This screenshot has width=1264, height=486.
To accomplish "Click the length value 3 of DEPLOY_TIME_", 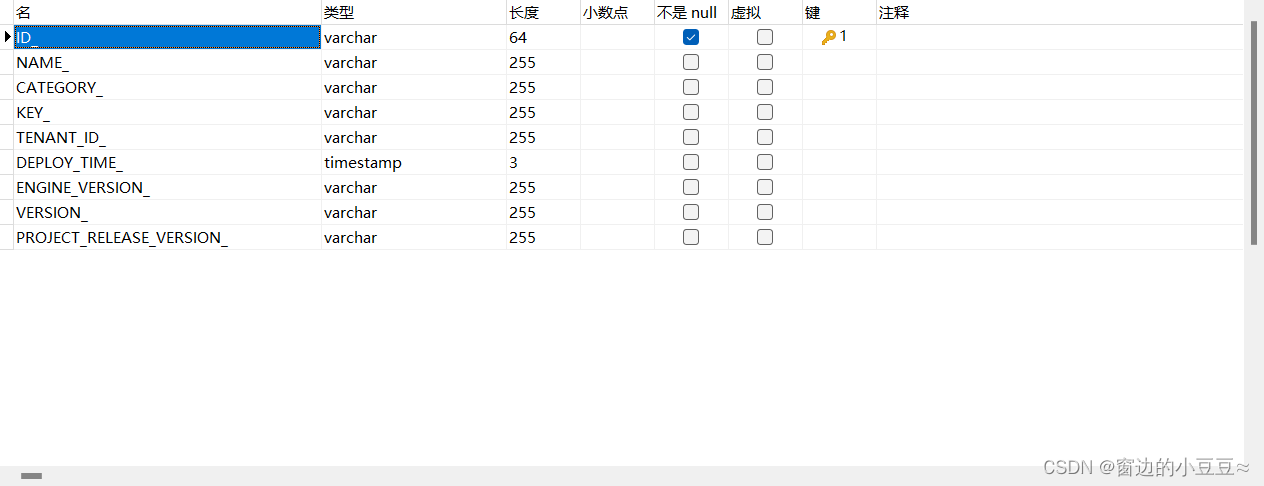I will [543, 162].
